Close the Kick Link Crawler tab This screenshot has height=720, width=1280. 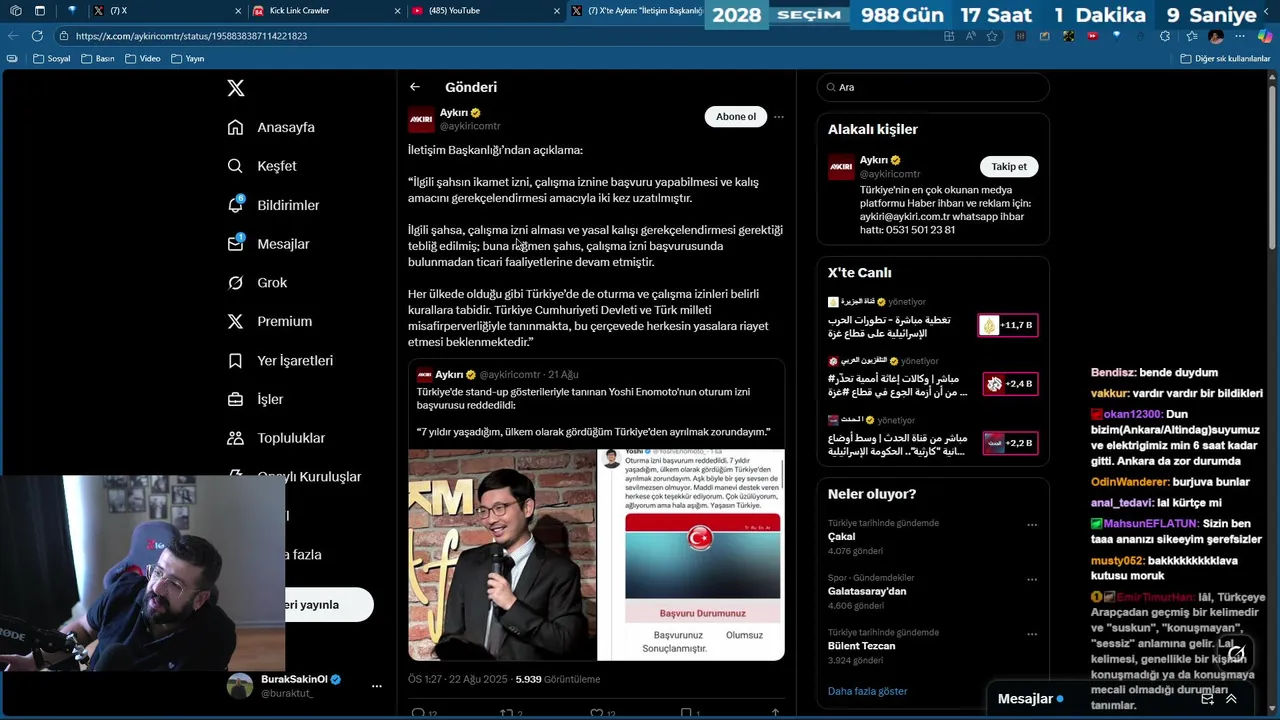pos(397,11)
